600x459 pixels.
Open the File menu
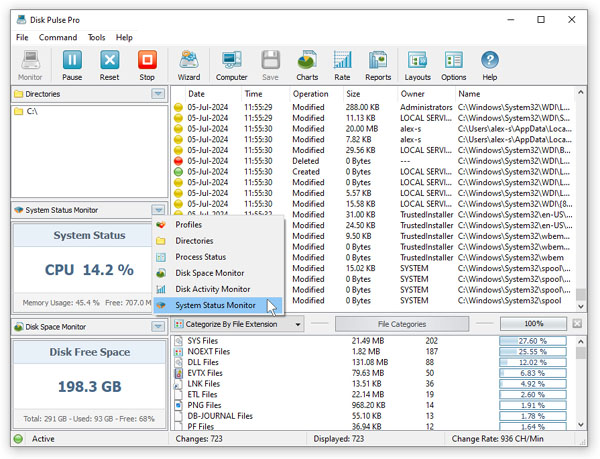pos(22,37)
